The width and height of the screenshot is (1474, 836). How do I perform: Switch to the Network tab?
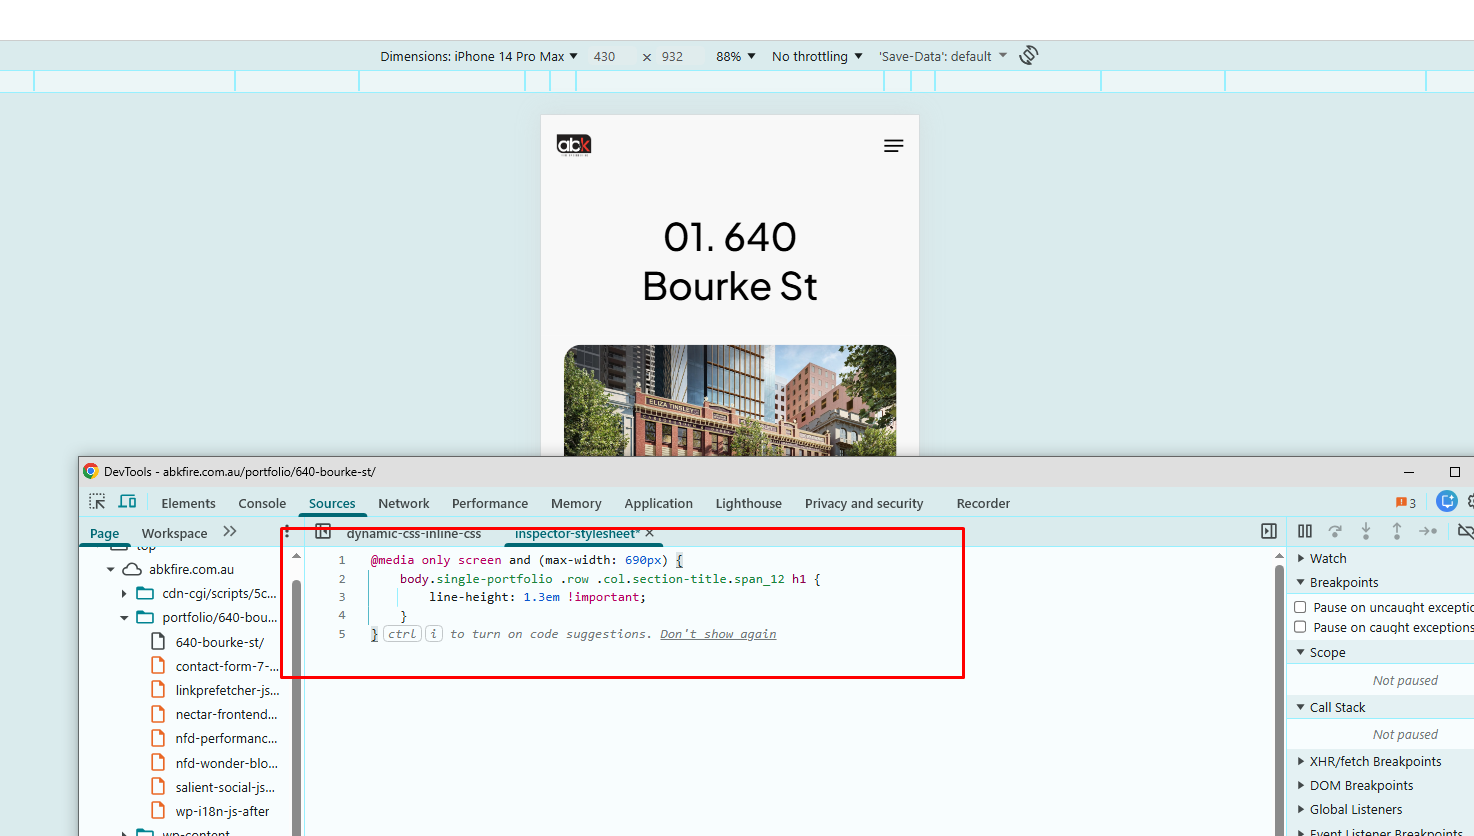[x=403, y=503]
